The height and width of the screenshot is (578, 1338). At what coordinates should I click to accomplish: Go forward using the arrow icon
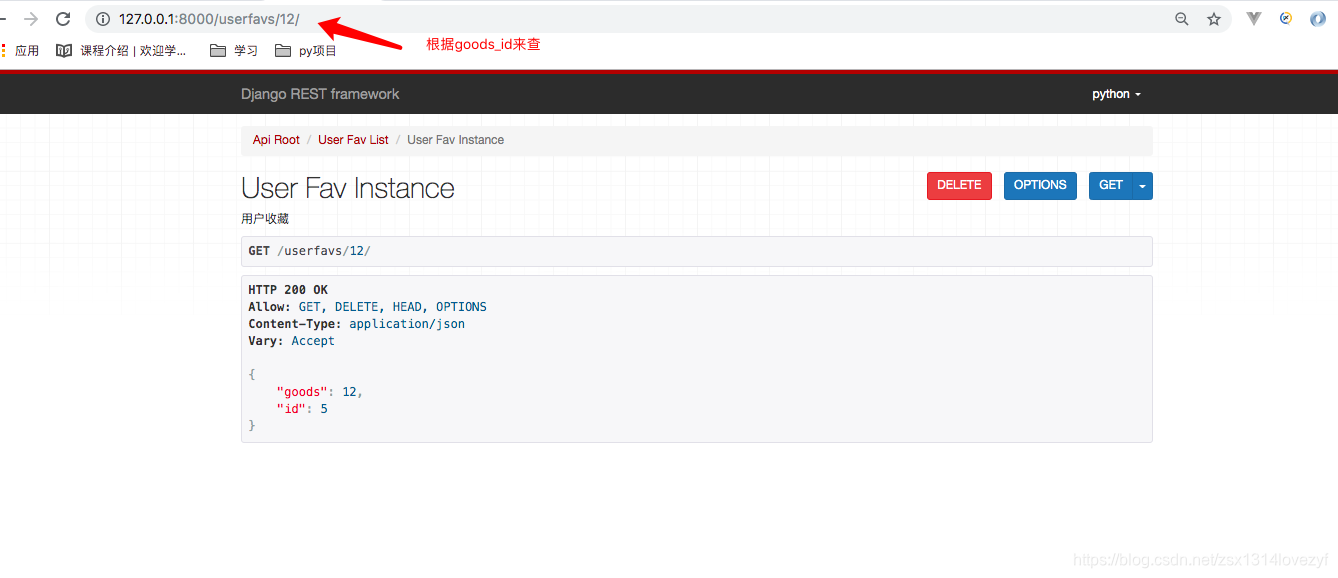coord(31,19)
